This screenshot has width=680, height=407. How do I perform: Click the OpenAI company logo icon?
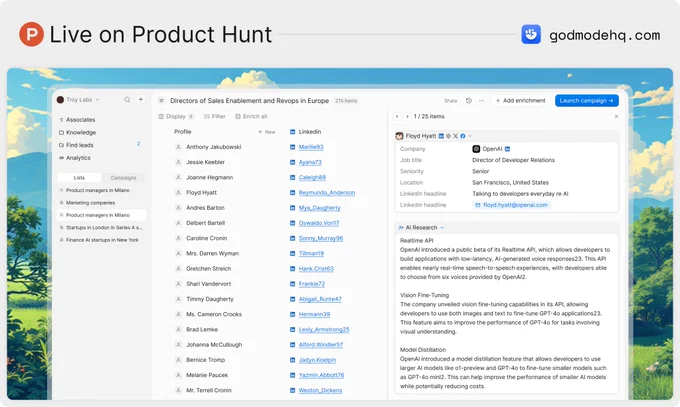(476, 149)
